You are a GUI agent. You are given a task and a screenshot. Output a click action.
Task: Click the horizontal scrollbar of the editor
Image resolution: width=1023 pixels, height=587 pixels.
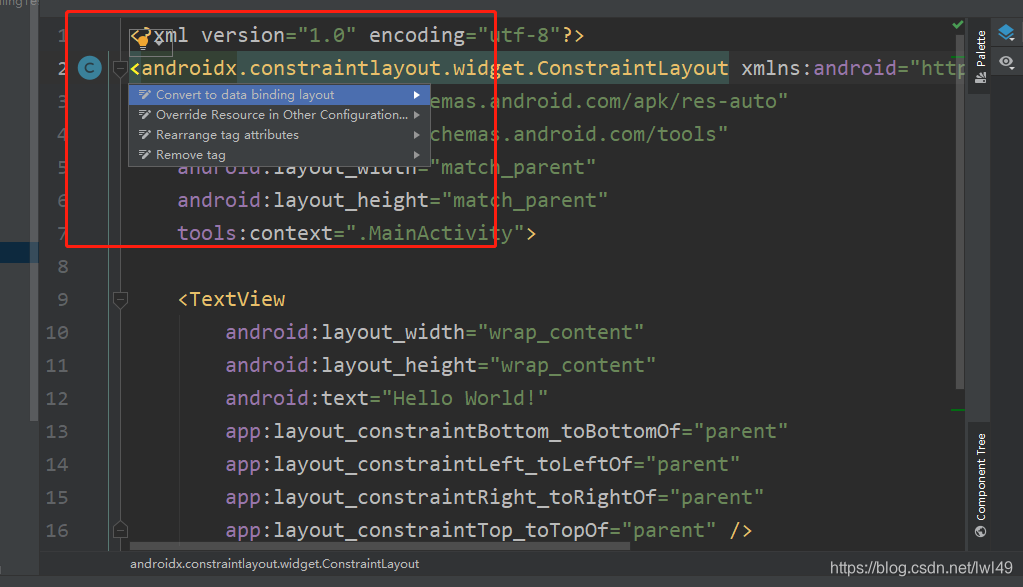click(x=380, y=546)
